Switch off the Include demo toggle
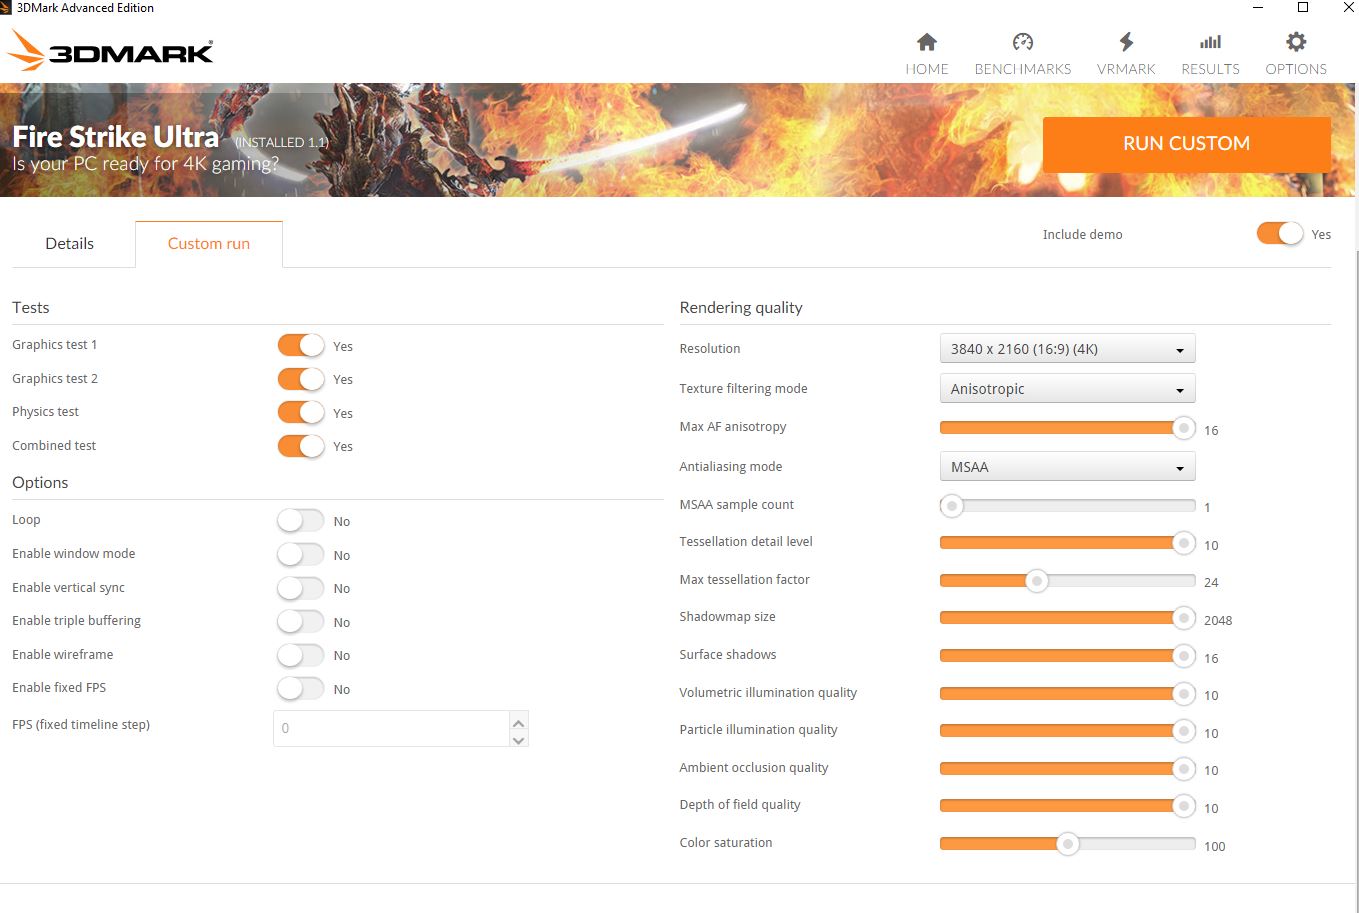This screenshot has width=1359, height=913. point(1280,233)
